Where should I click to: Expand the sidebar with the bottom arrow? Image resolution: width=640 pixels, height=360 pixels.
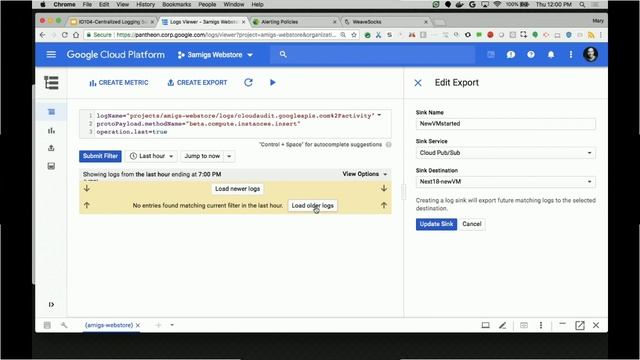51,304
